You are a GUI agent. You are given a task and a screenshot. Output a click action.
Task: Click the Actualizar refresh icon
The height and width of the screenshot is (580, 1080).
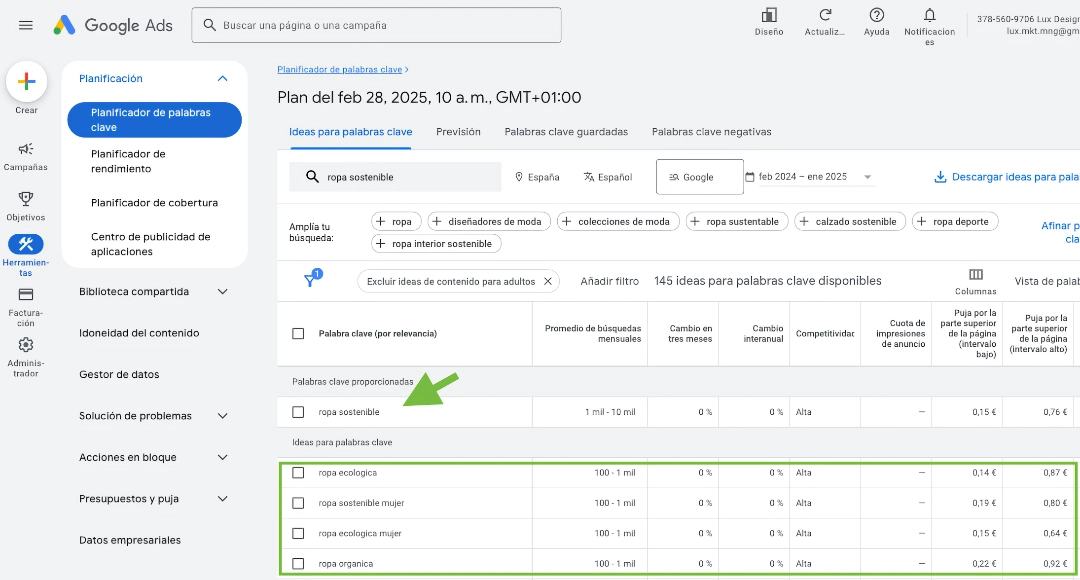pyautogui.click(x=825, y=15)
